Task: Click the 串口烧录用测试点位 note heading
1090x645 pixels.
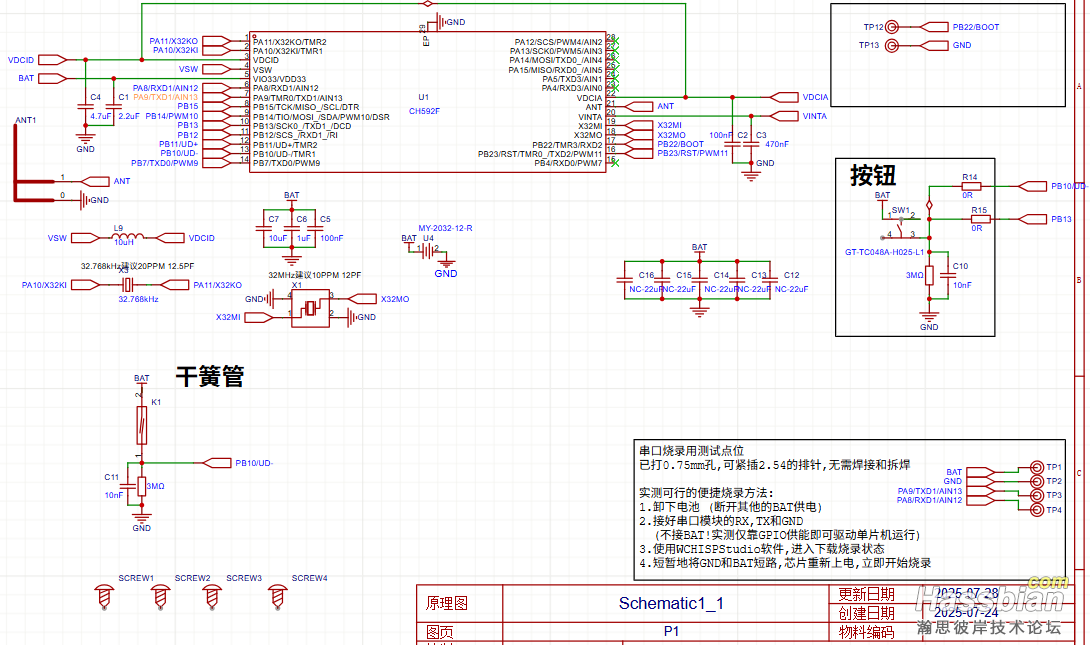Action: 692,450
